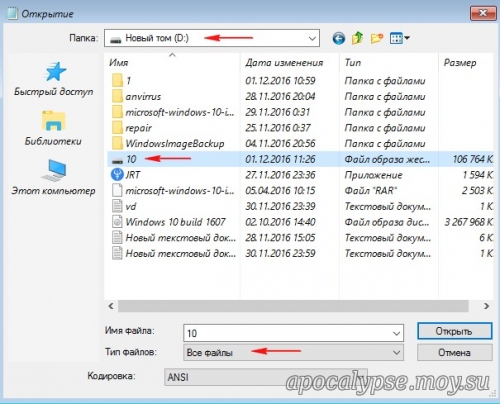
Task: Select the 10 disk image file
Action: pos(300,159)
